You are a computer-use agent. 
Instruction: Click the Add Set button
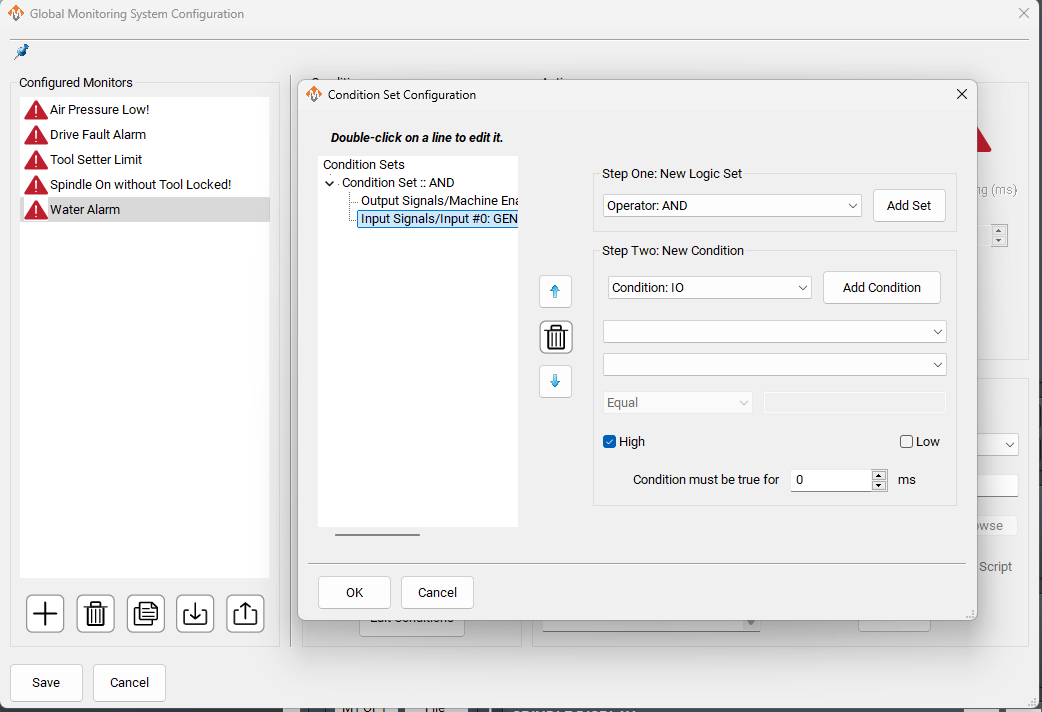[x=908, y=206]
